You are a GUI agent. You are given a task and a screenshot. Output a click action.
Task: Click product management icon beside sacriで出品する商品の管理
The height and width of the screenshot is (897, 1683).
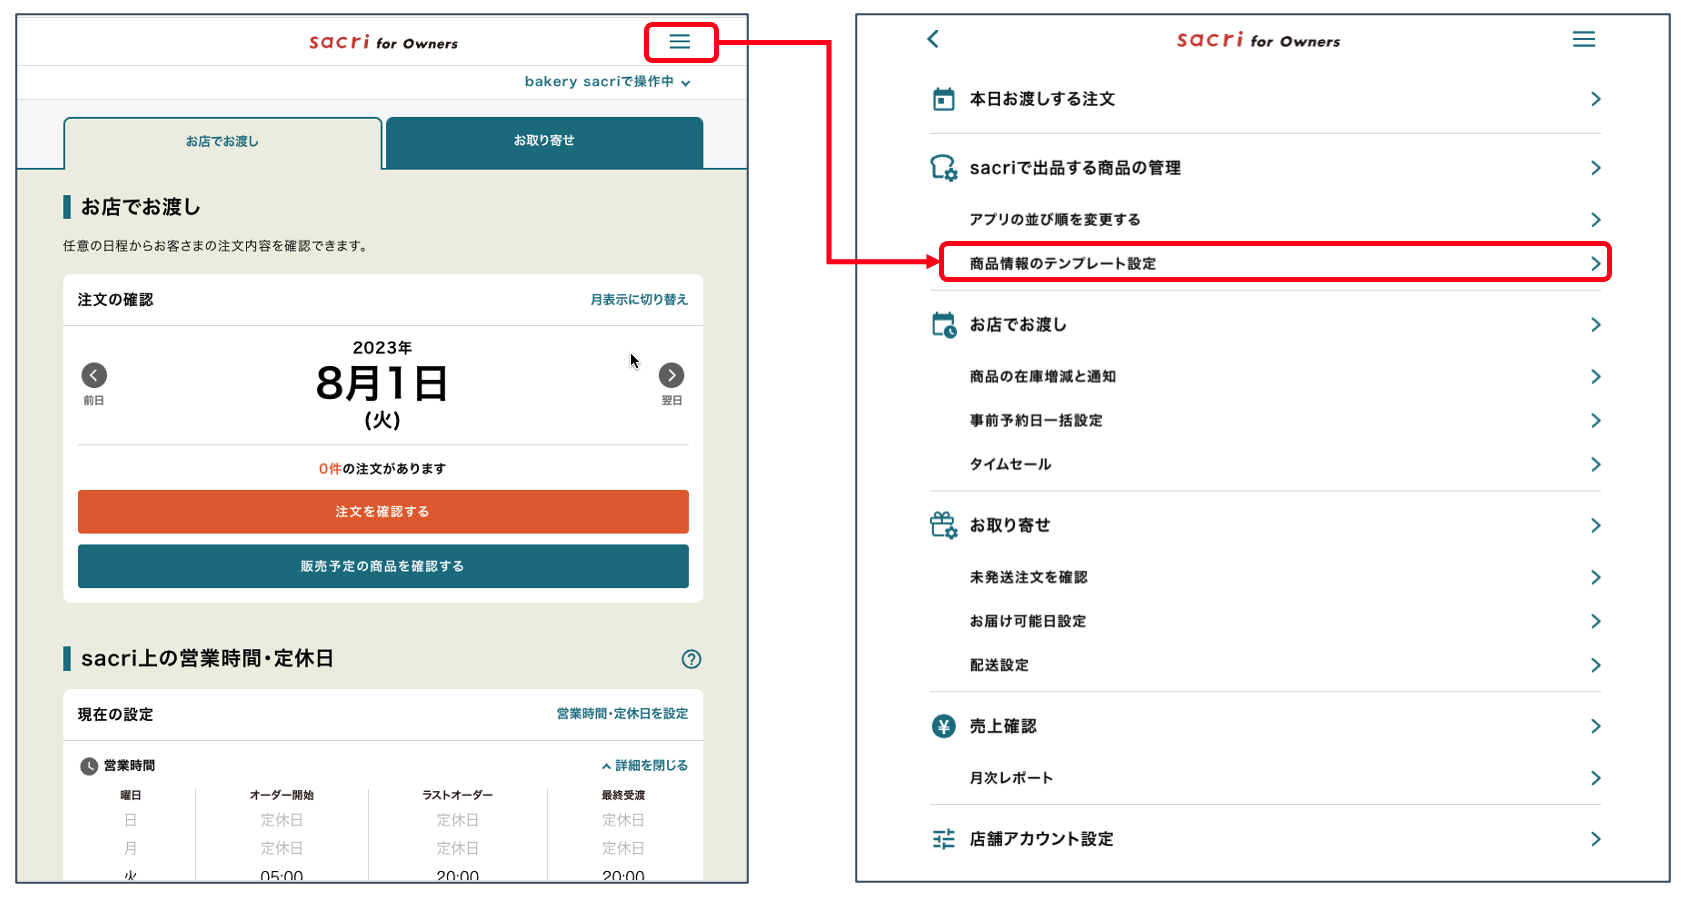pyautogui.click(x=944, y=167)
